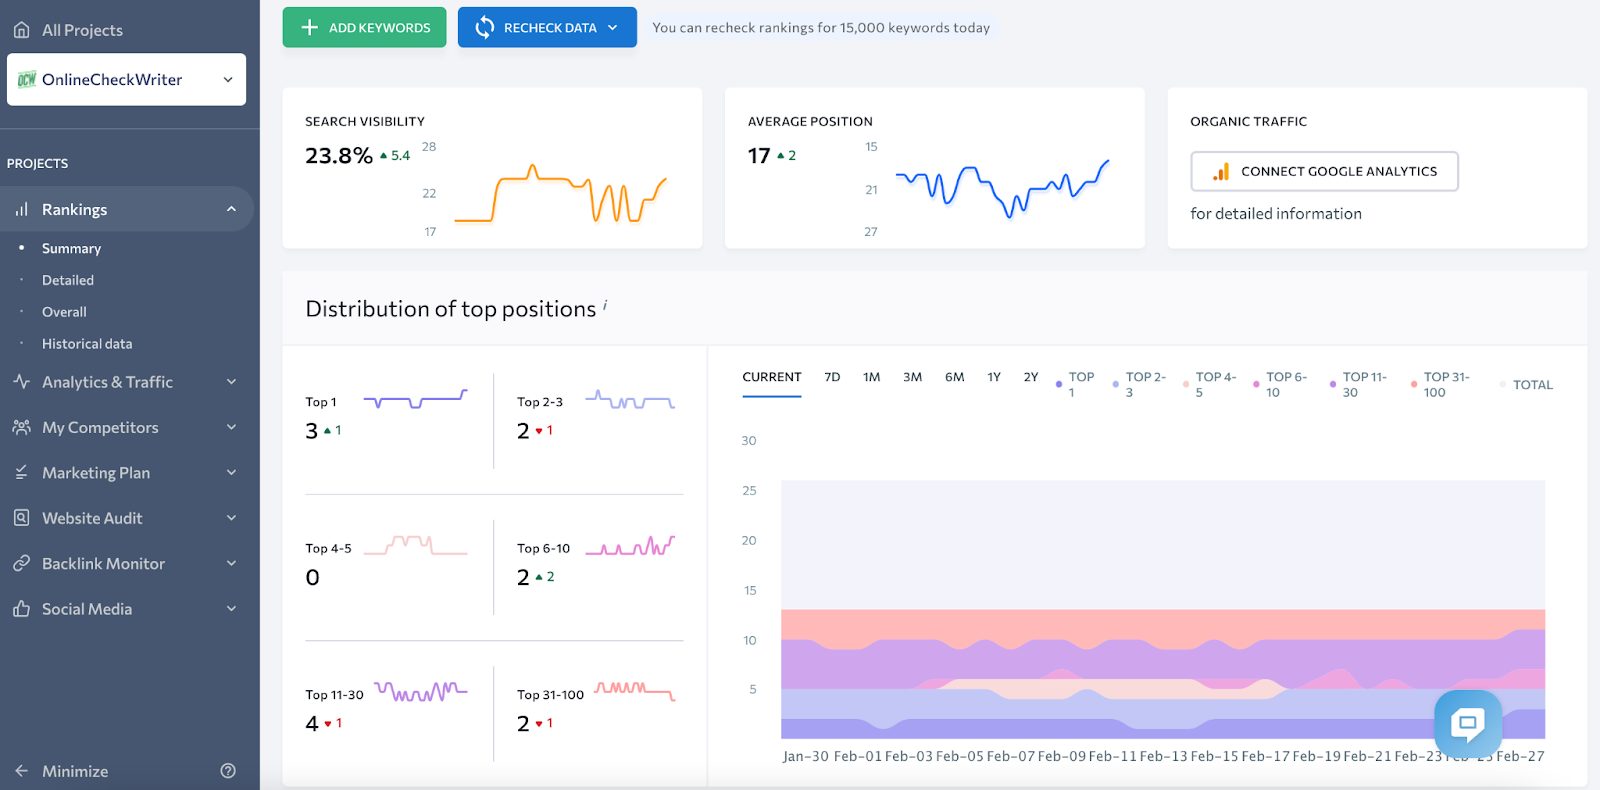Select the 2Y period tab
The height and width of the screenshot is (790, 1600).
(1031, 377)
